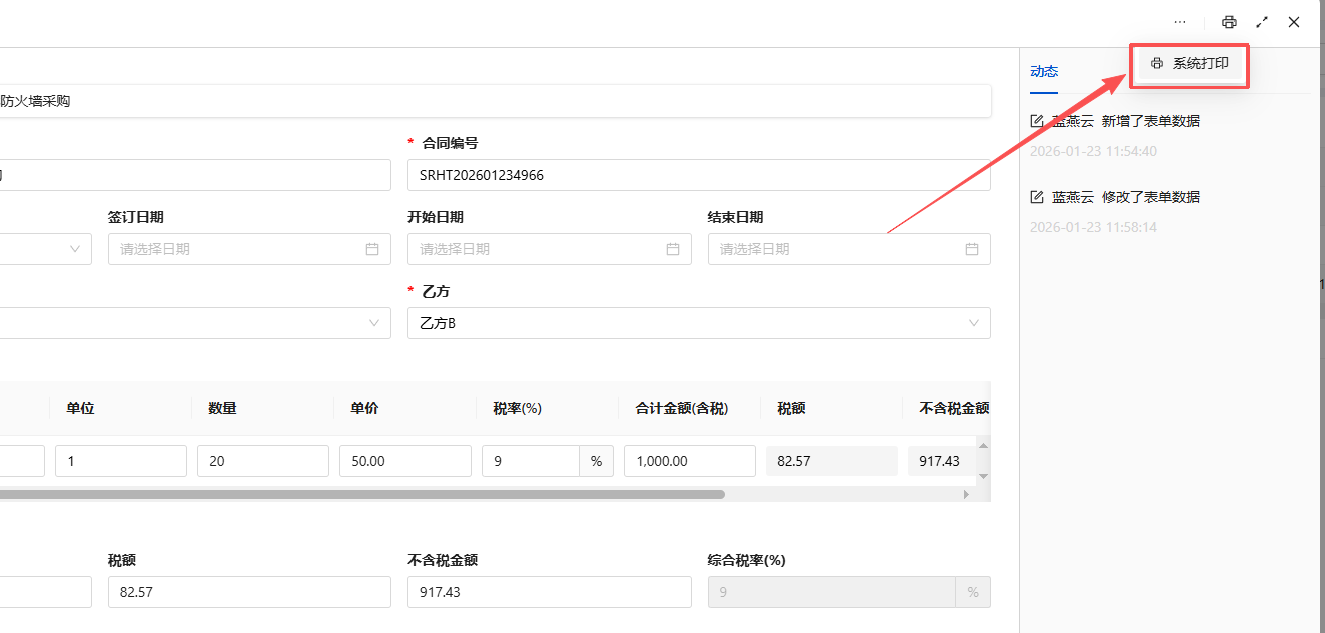Click the edit icon beside 新增了表单数据 entry

click(1036, 119)
